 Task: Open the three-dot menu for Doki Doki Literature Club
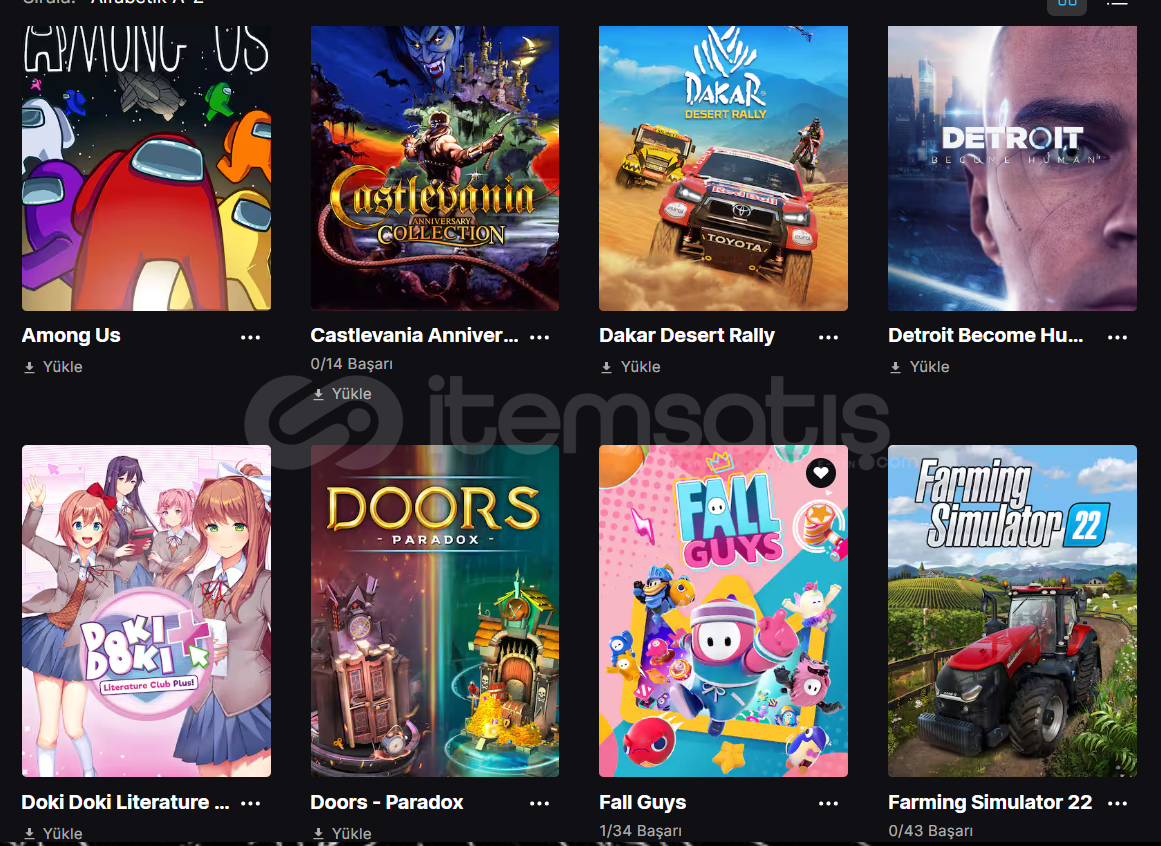[250, 804]
